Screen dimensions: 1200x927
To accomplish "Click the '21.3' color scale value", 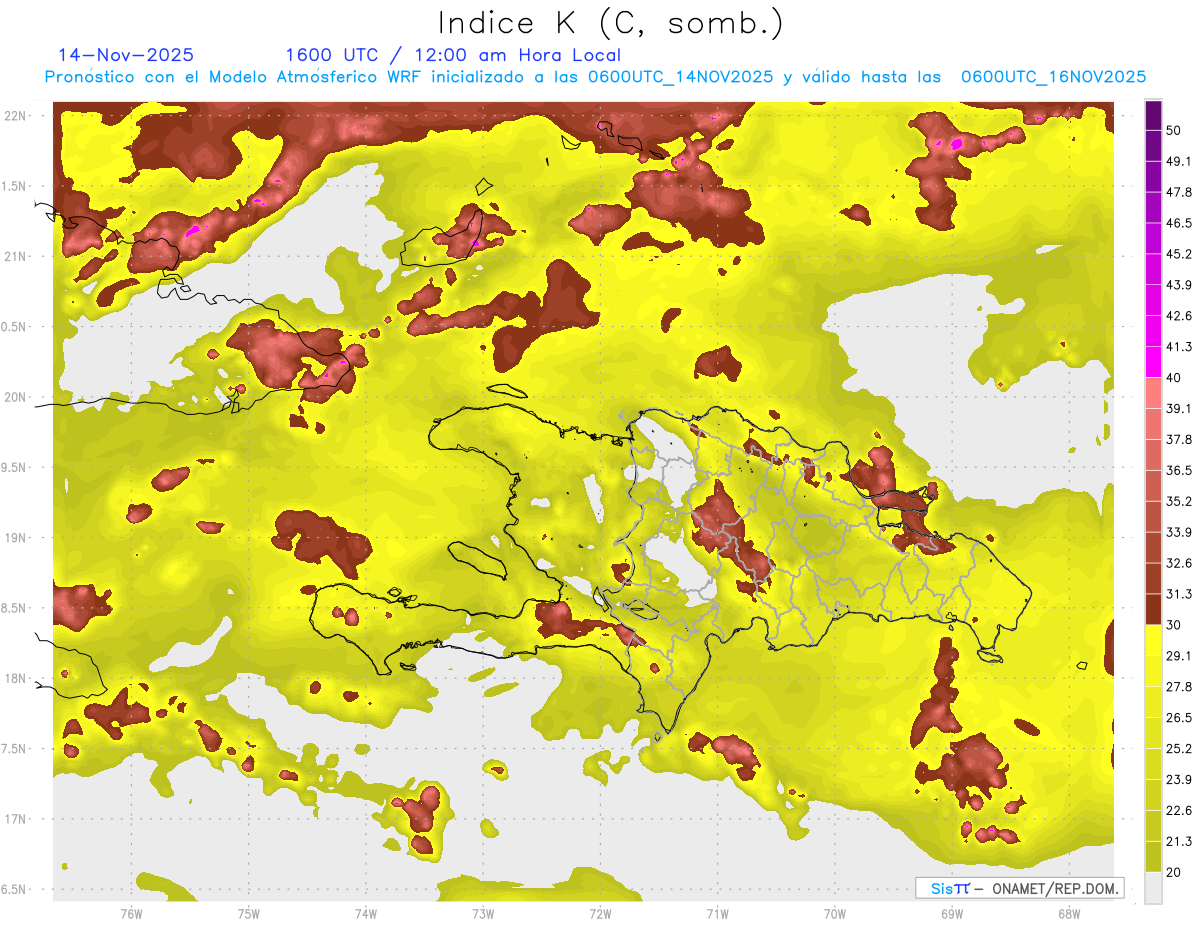I will [x=1178, y=841].
